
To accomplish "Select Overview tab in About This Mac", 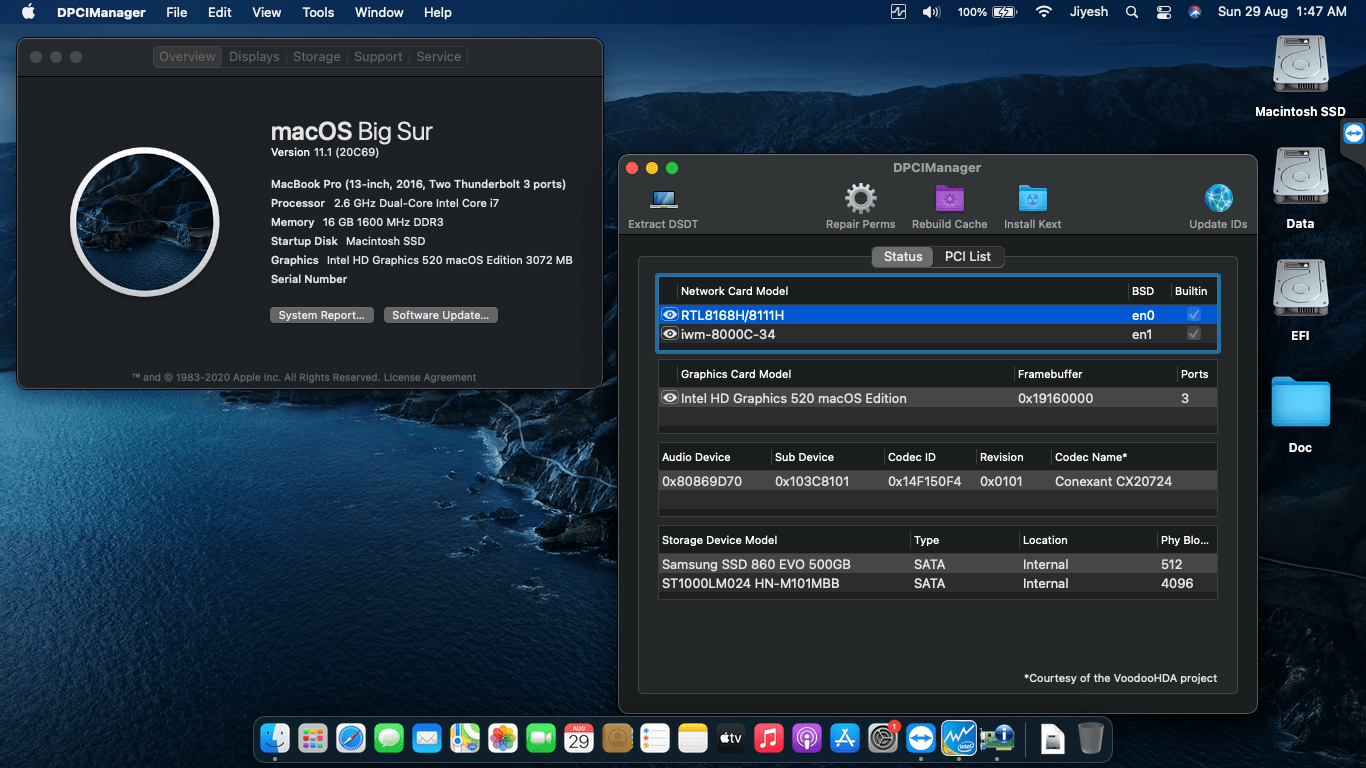I will click(187, 57).
